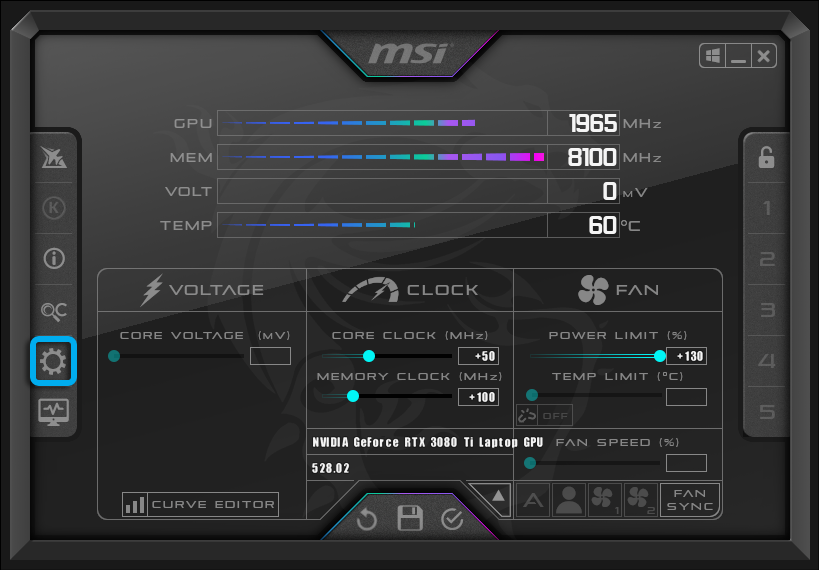Save the profile with the floppy disk icon
This screenshot has width=819, height=570.
(410, 518)
